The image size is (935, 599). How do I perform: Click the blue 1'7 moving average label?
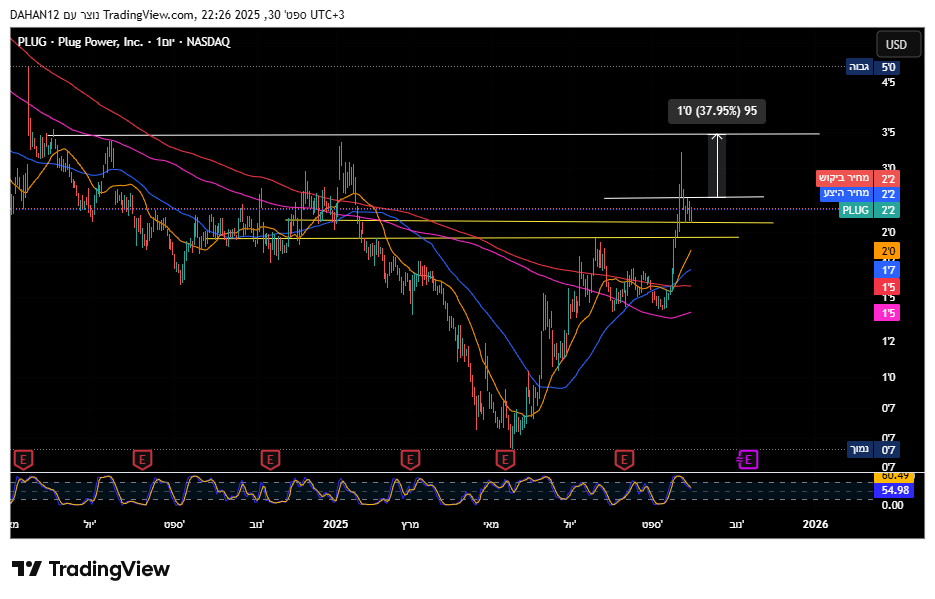(x=887, y=270)
